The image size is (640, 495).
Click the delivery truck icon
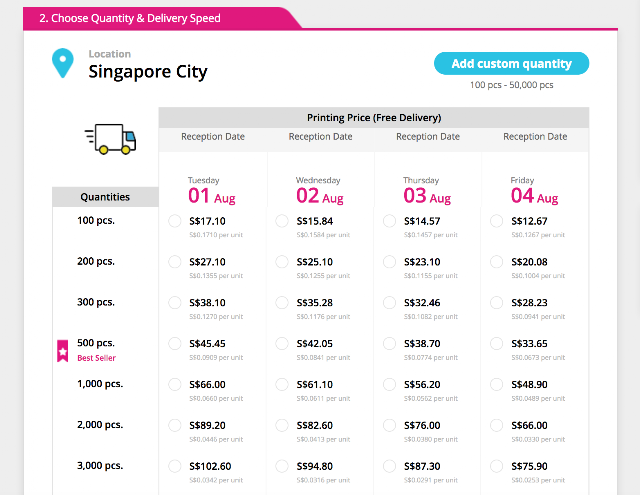110,139
